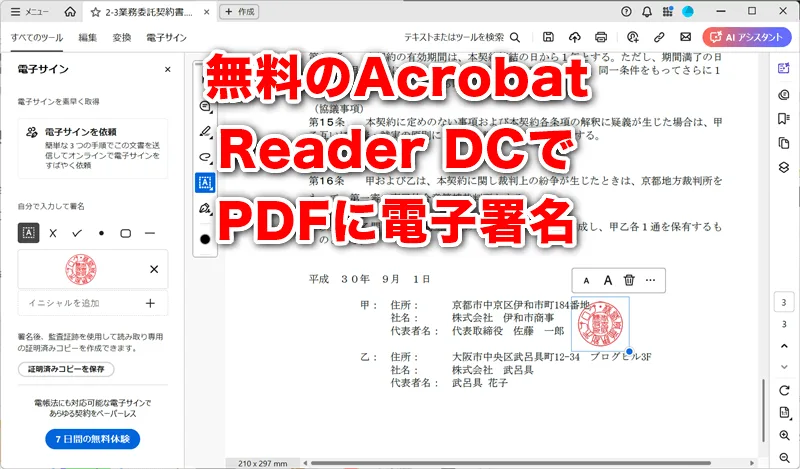Click 証明済みコピーを保存 button
The width and height of the screenshot is (800, 469).
tap(66, 369)
